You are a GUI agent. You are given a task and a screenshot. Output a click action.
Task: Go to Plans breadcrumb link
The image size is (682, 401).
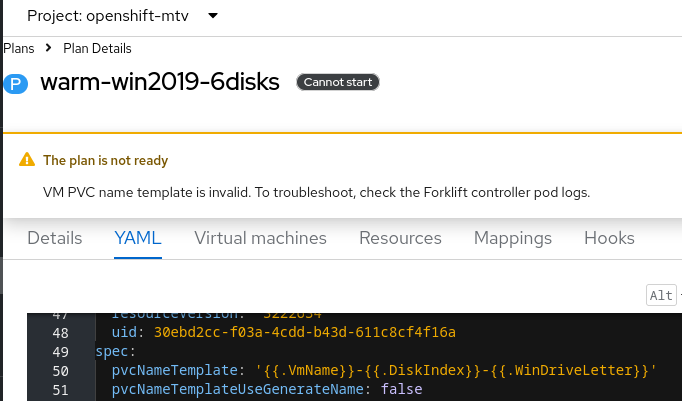(x=20, y=48)
